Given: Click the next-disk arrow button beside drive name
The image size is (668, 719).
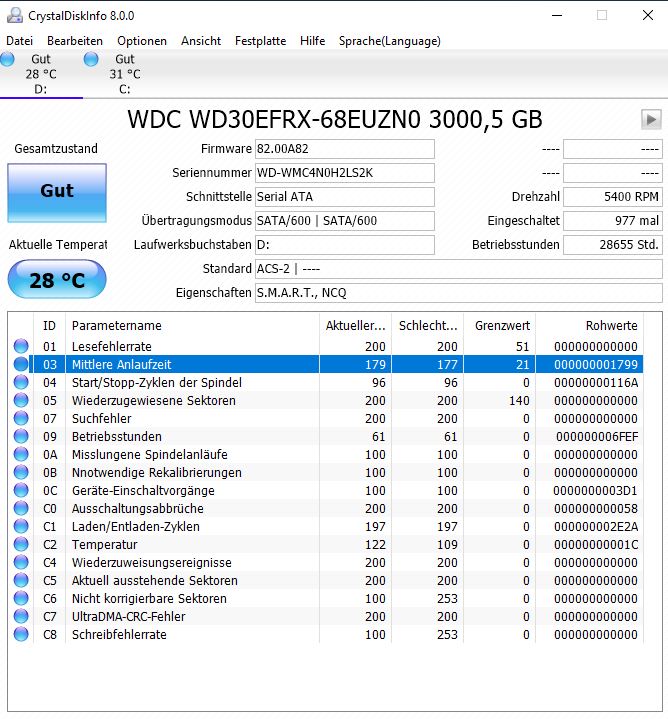Looking at the screenshot, I should point(651,120).
